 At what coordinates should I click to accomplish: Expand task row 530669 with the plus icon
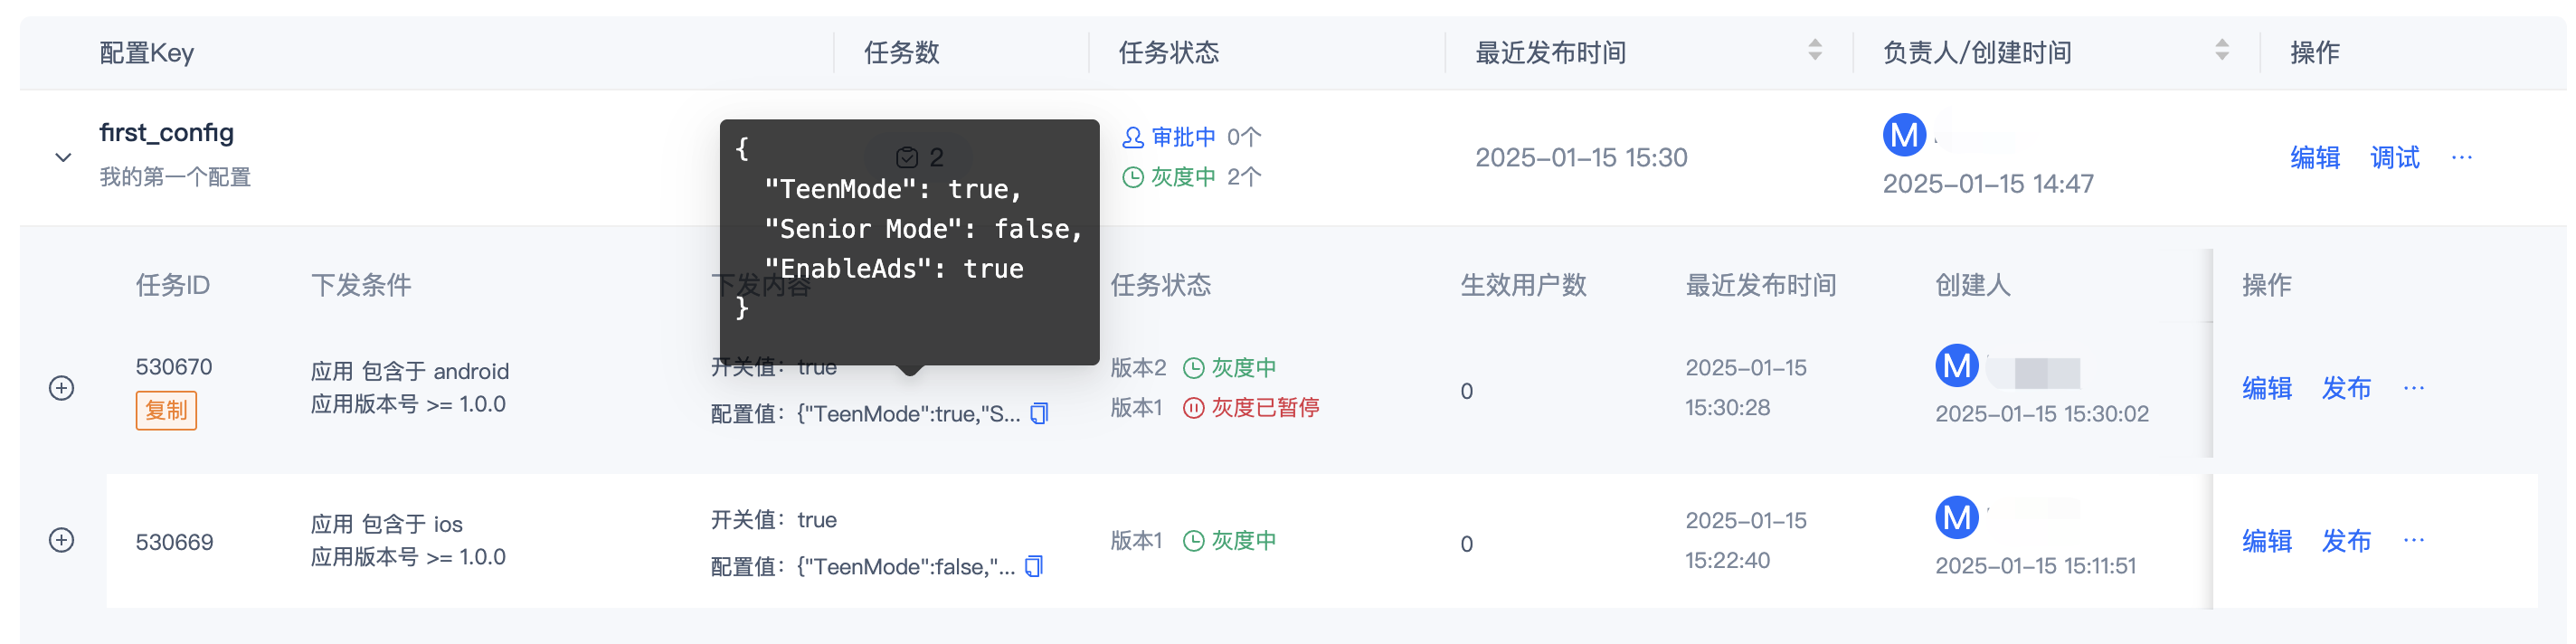pos(61,540)
